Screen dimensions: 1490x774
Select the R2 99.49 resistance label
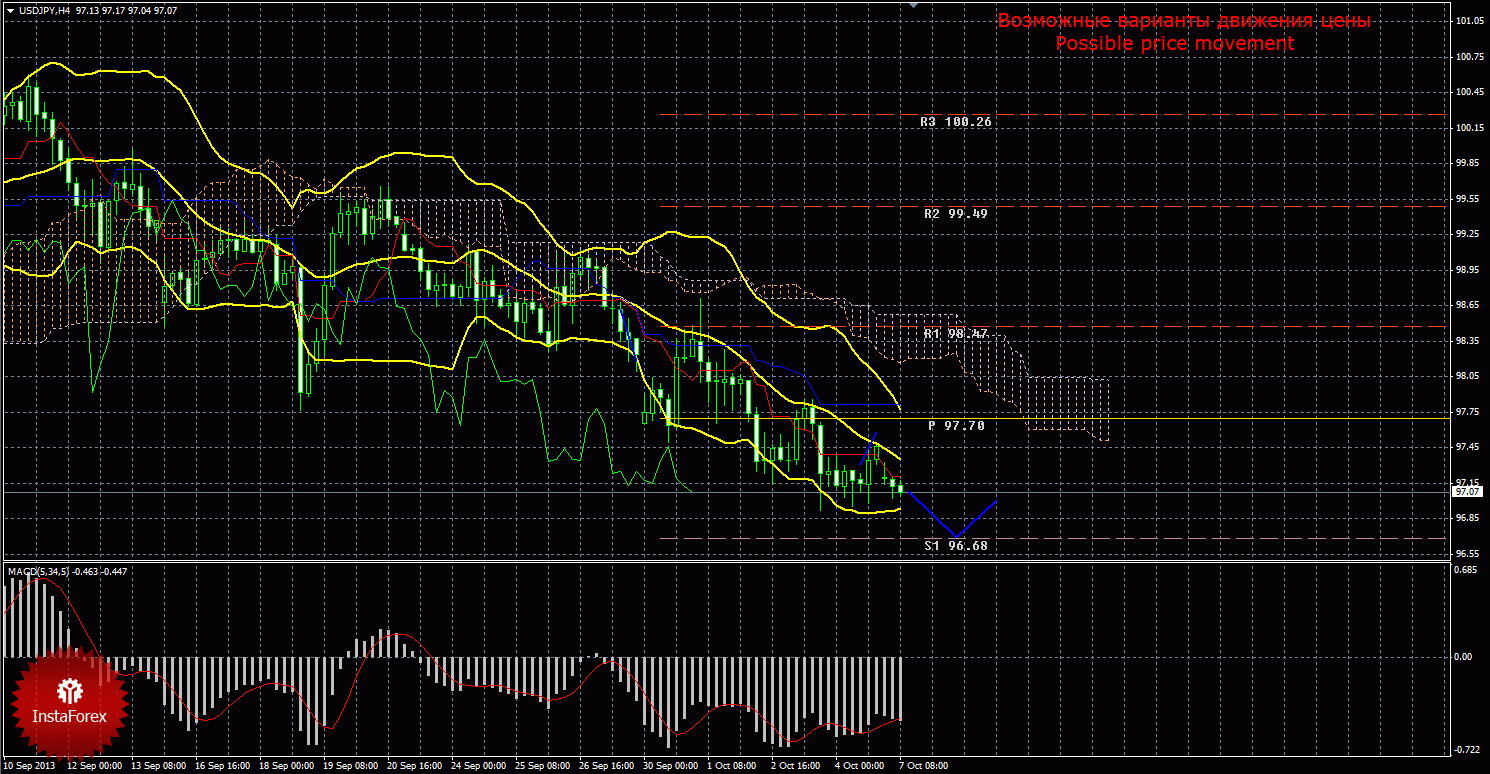tap(955, 213)
